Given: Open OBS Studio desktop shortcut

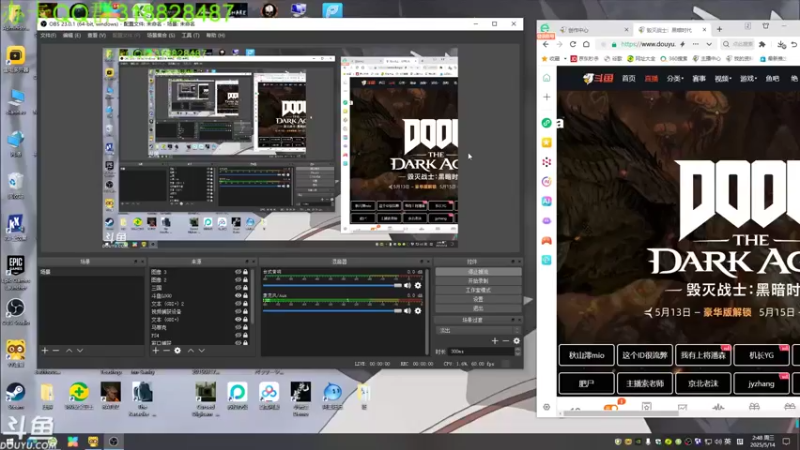Looking at the screenshot, I should [x=16, y=311].
